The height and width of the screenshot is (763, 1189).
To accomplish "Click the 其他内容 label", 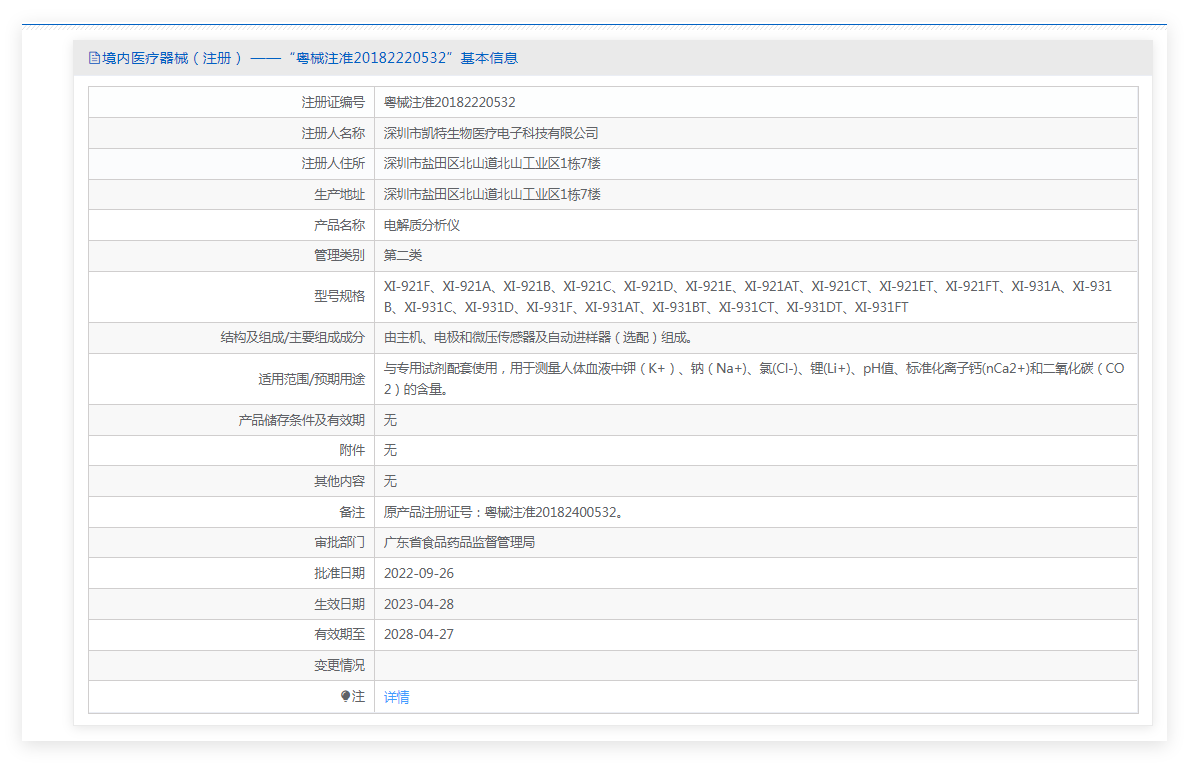I will tap(340, 482).
